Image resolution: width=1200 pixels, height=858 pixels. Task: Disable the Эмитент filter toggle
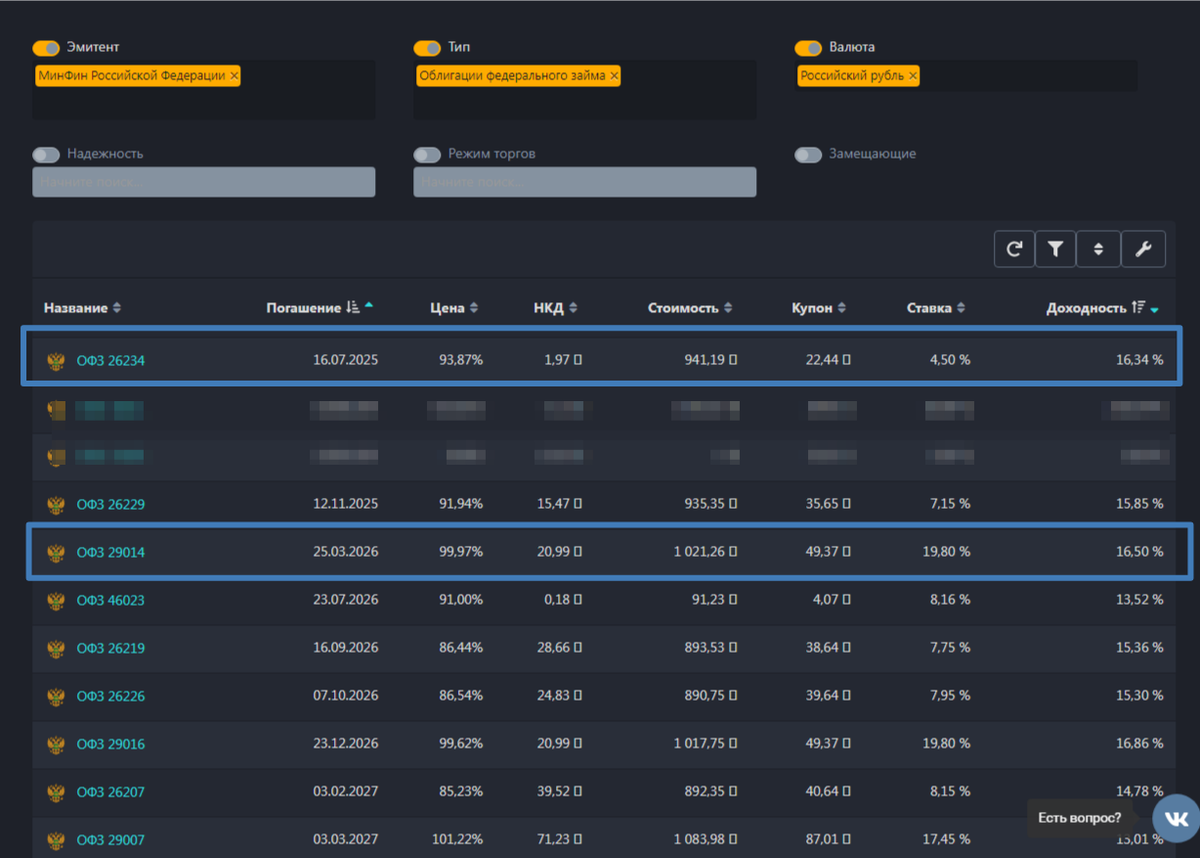coord(46,48)
